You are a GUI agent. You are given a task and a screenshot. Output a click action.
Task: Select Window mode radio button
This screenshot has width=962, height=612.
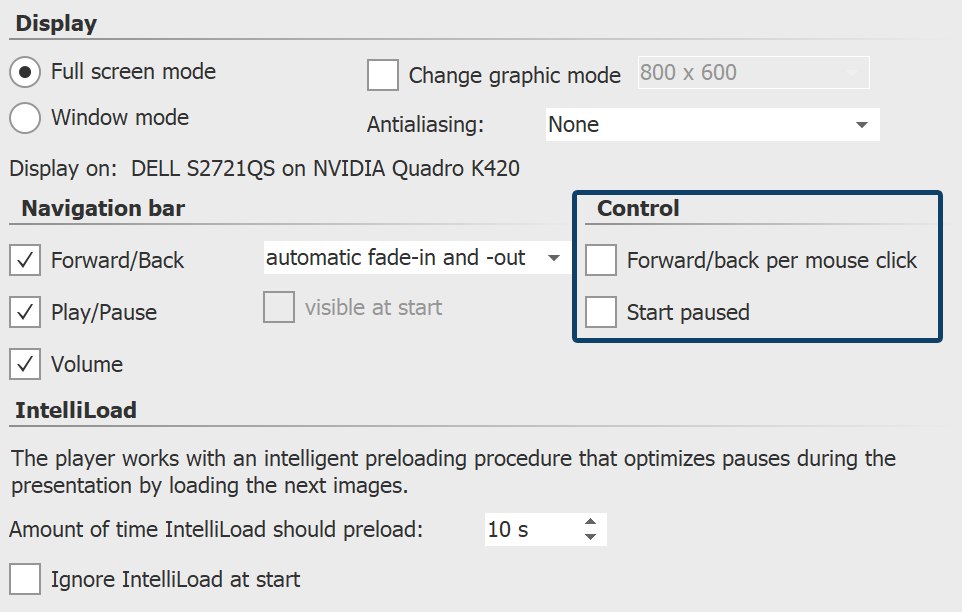click(x=25, y=118)
